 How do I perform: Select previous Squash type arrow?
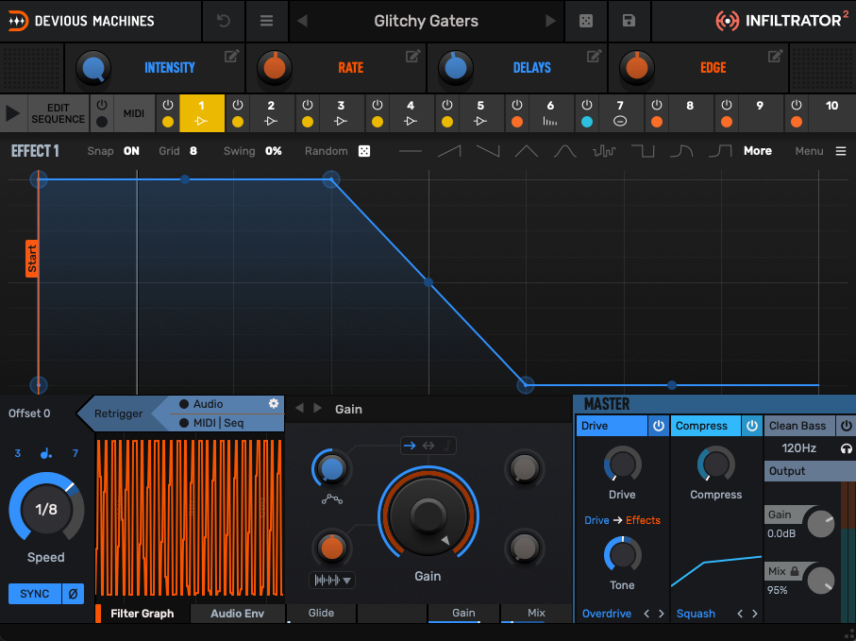tap(740, 614)
